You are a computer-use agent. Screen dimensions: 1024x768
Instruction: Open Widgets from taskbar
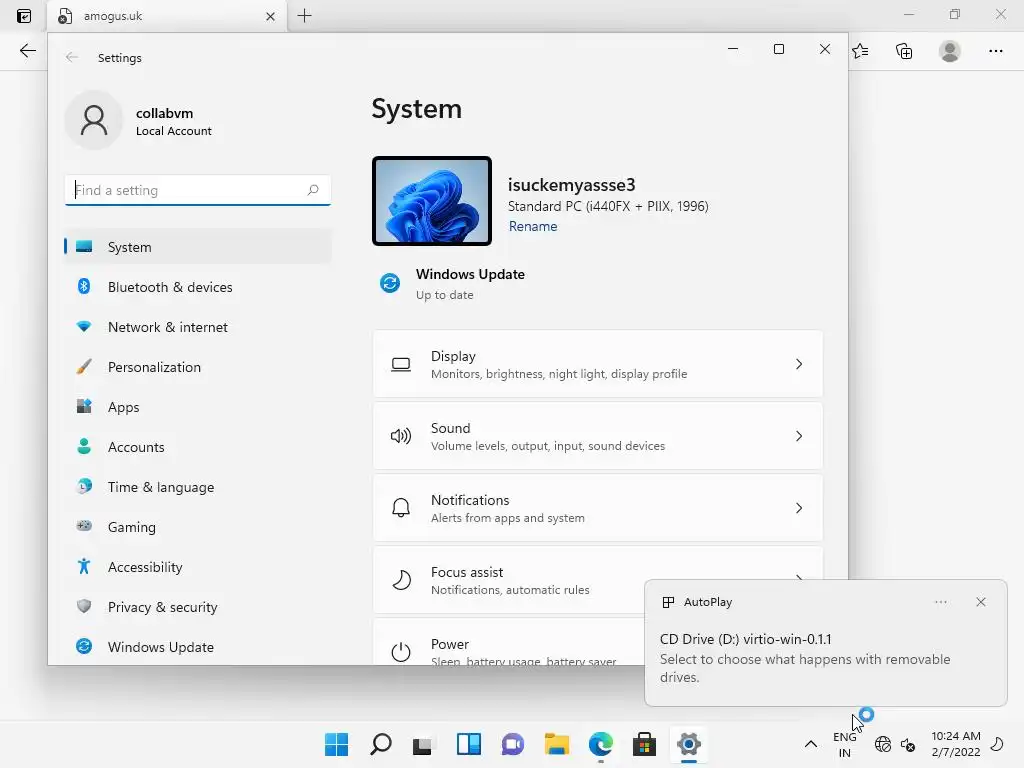468,744
